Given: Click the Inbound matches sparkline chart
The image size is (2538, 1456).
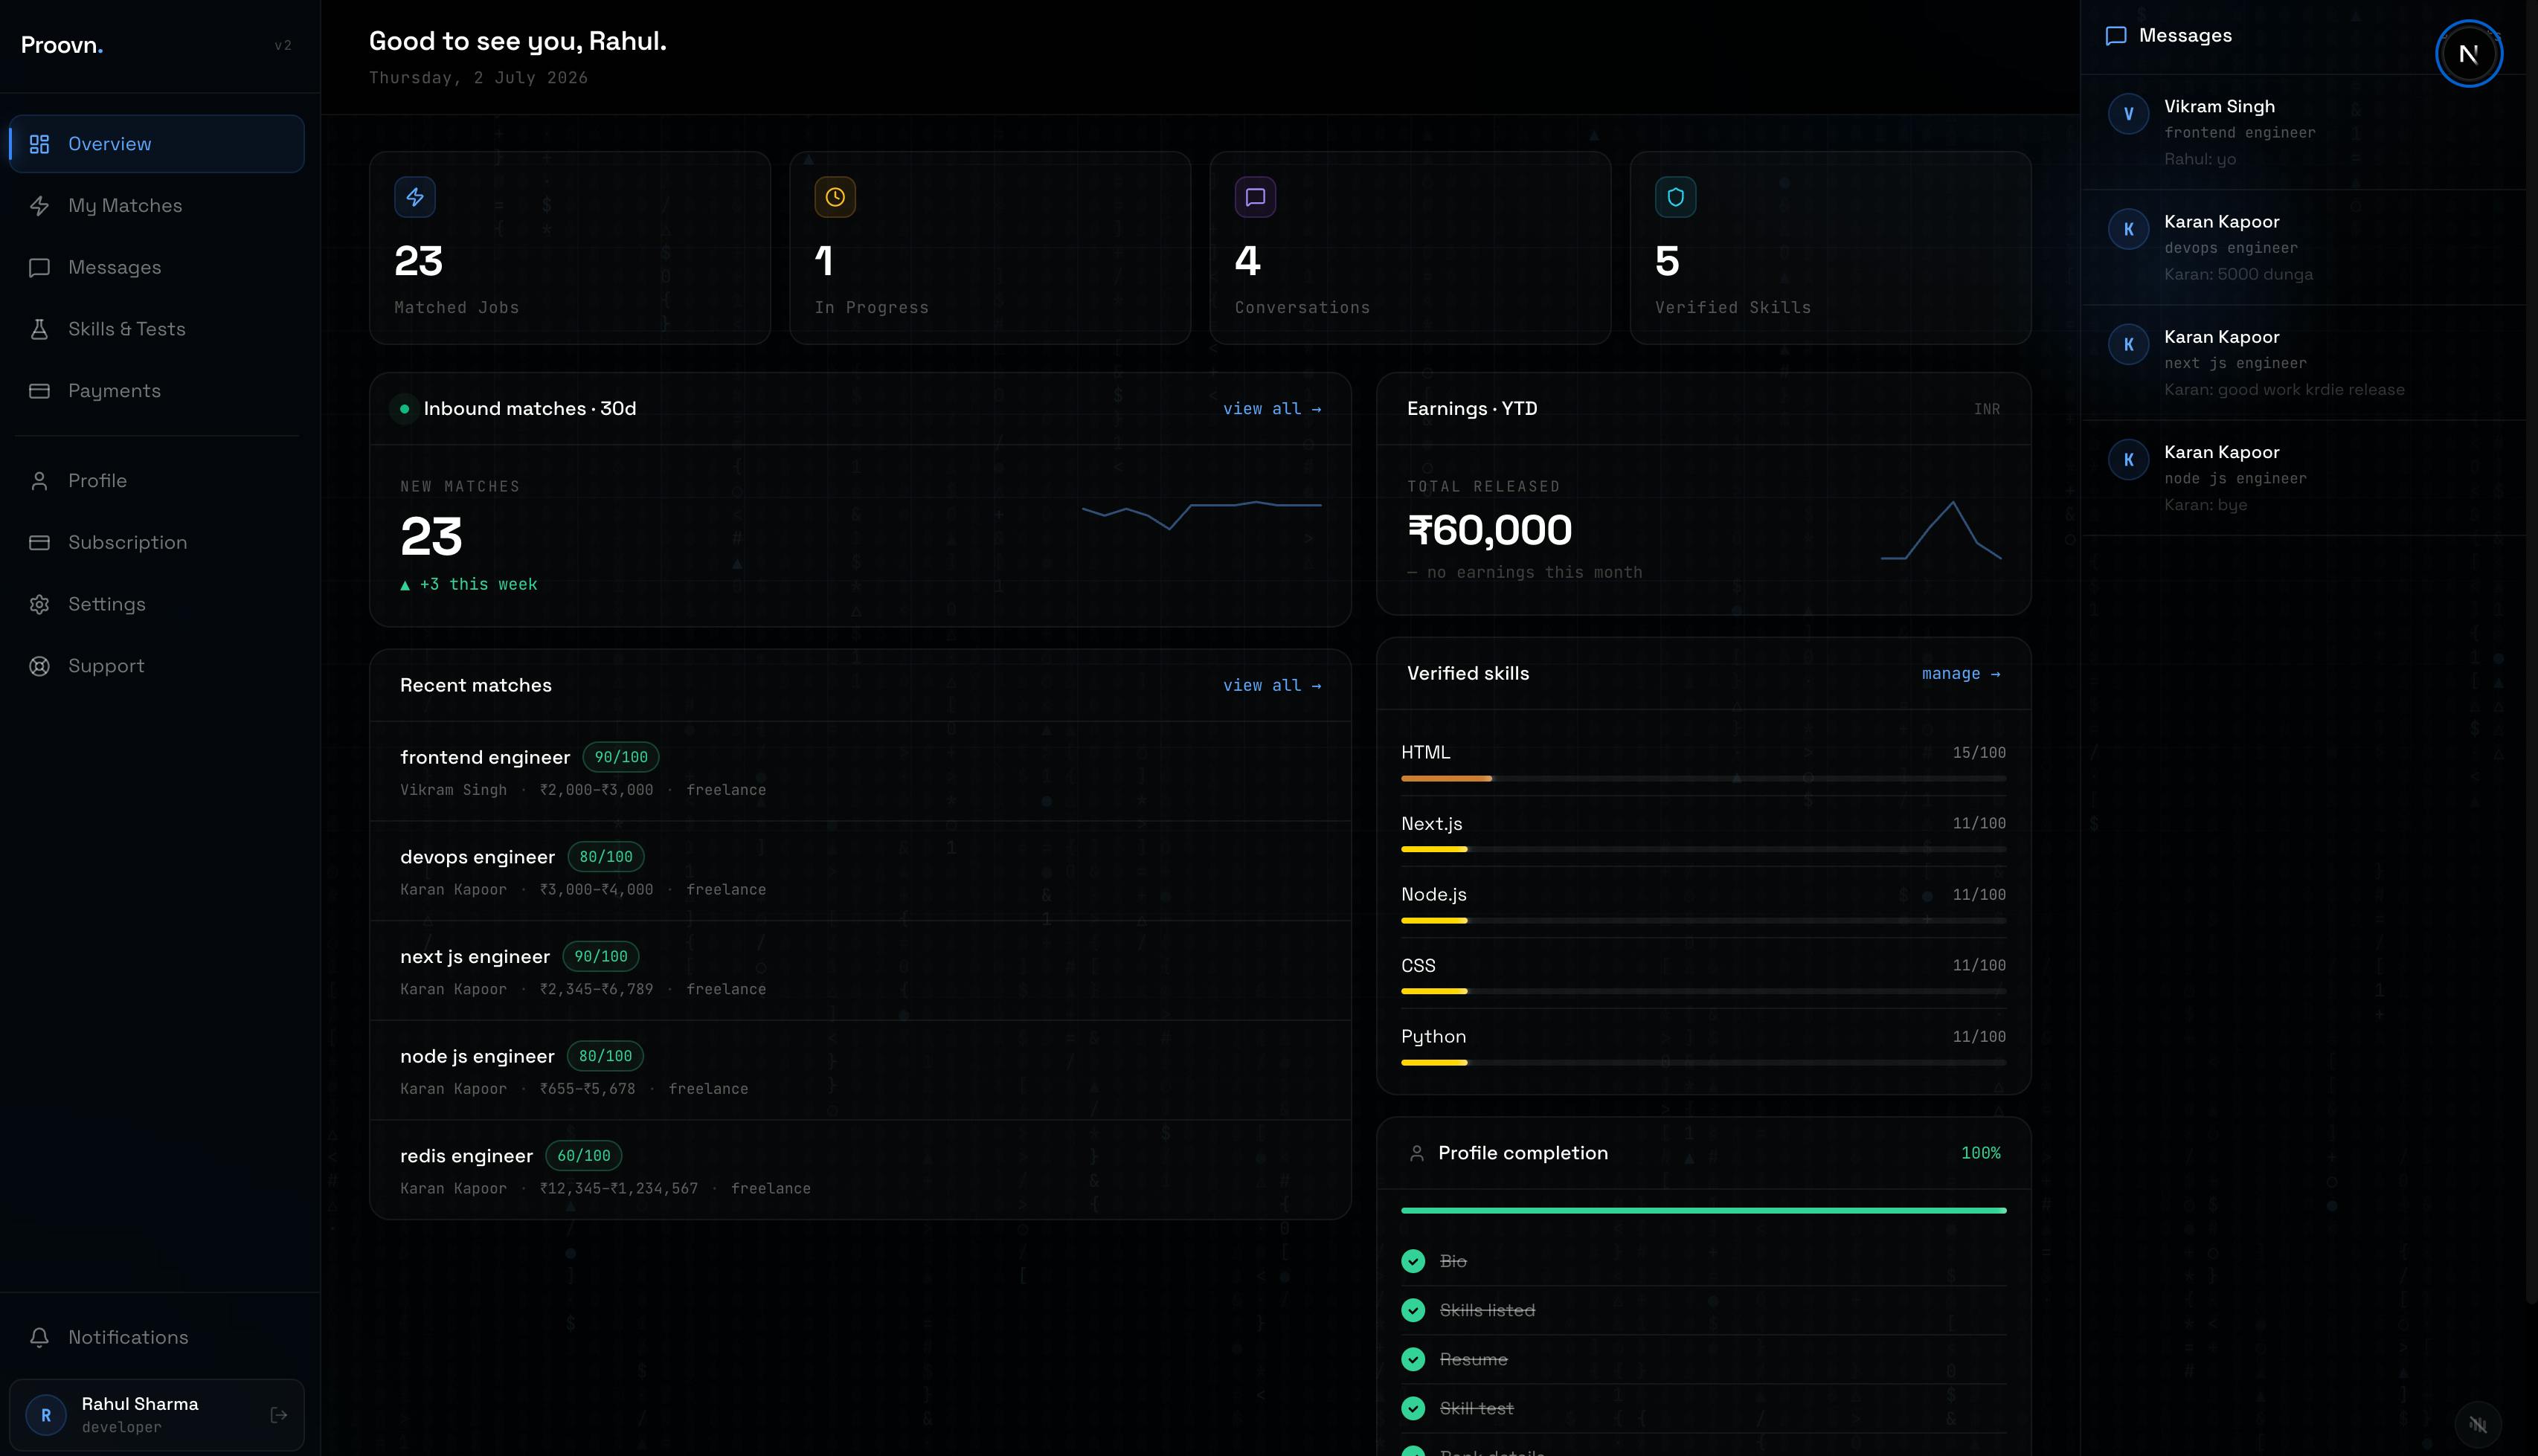Looking at the screenshot, I should [1201, 514].
